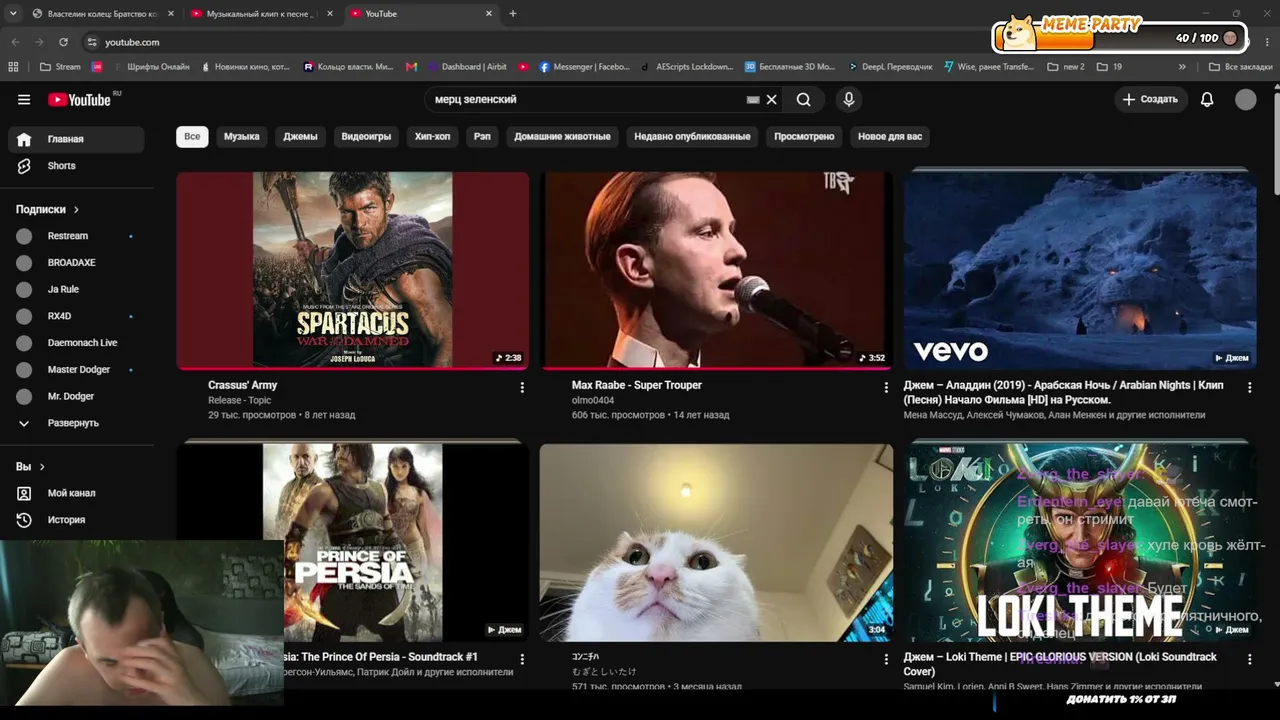Open the DeepL Переводчик bookmark
1280x720 pixels.
pyautogui.click(x=891, y=67)
